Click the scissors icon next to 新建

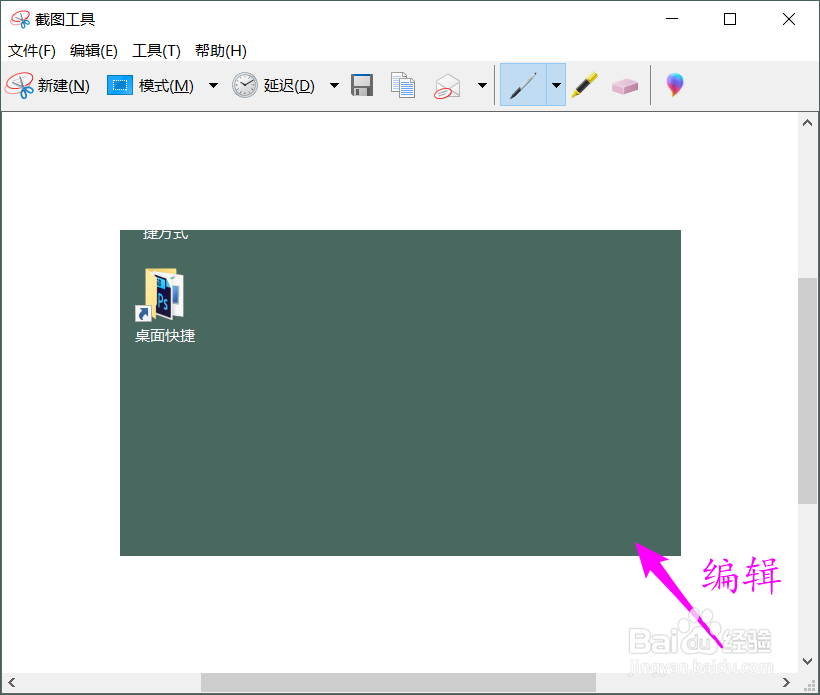coord(20,85)
